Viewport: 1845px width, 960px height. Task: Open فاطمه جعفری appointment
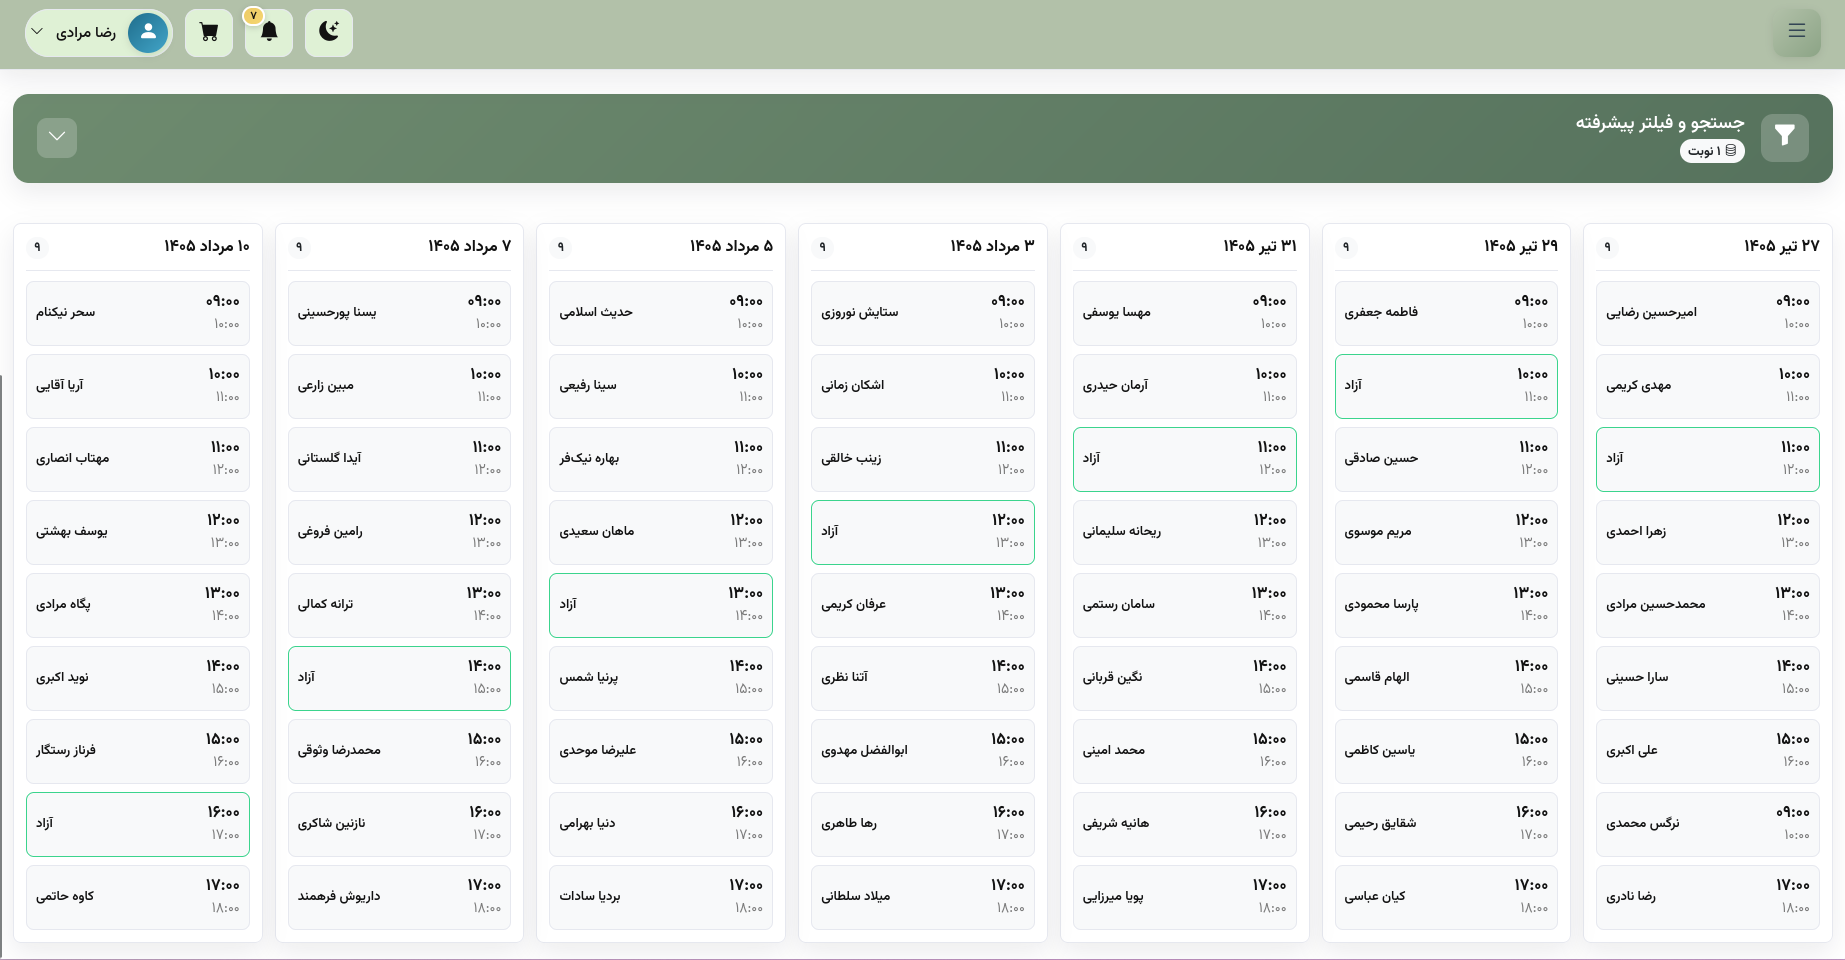click(1446, 313)
